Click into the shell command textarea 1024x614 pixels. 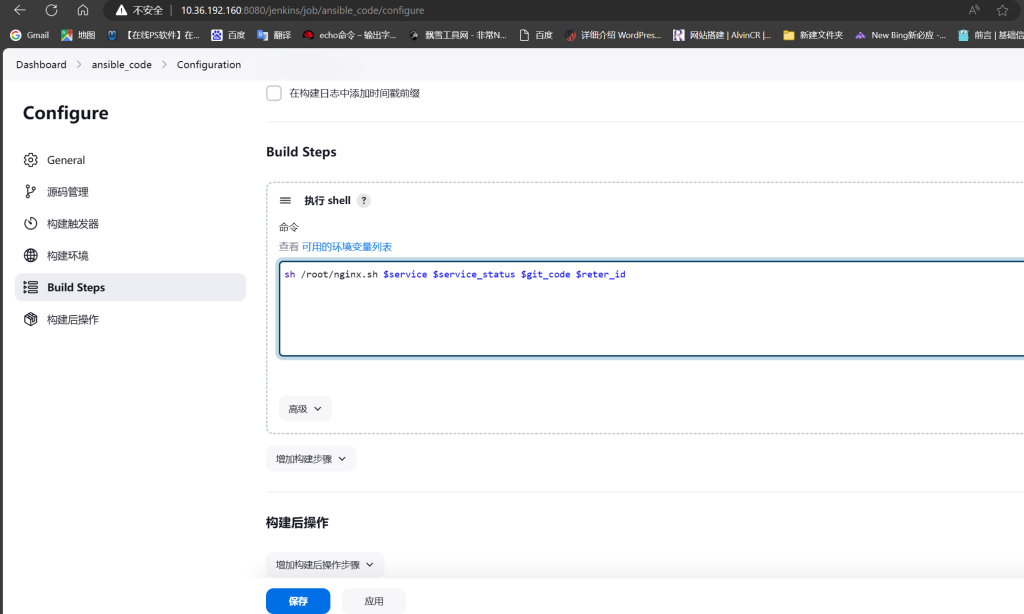click(652, 308)
